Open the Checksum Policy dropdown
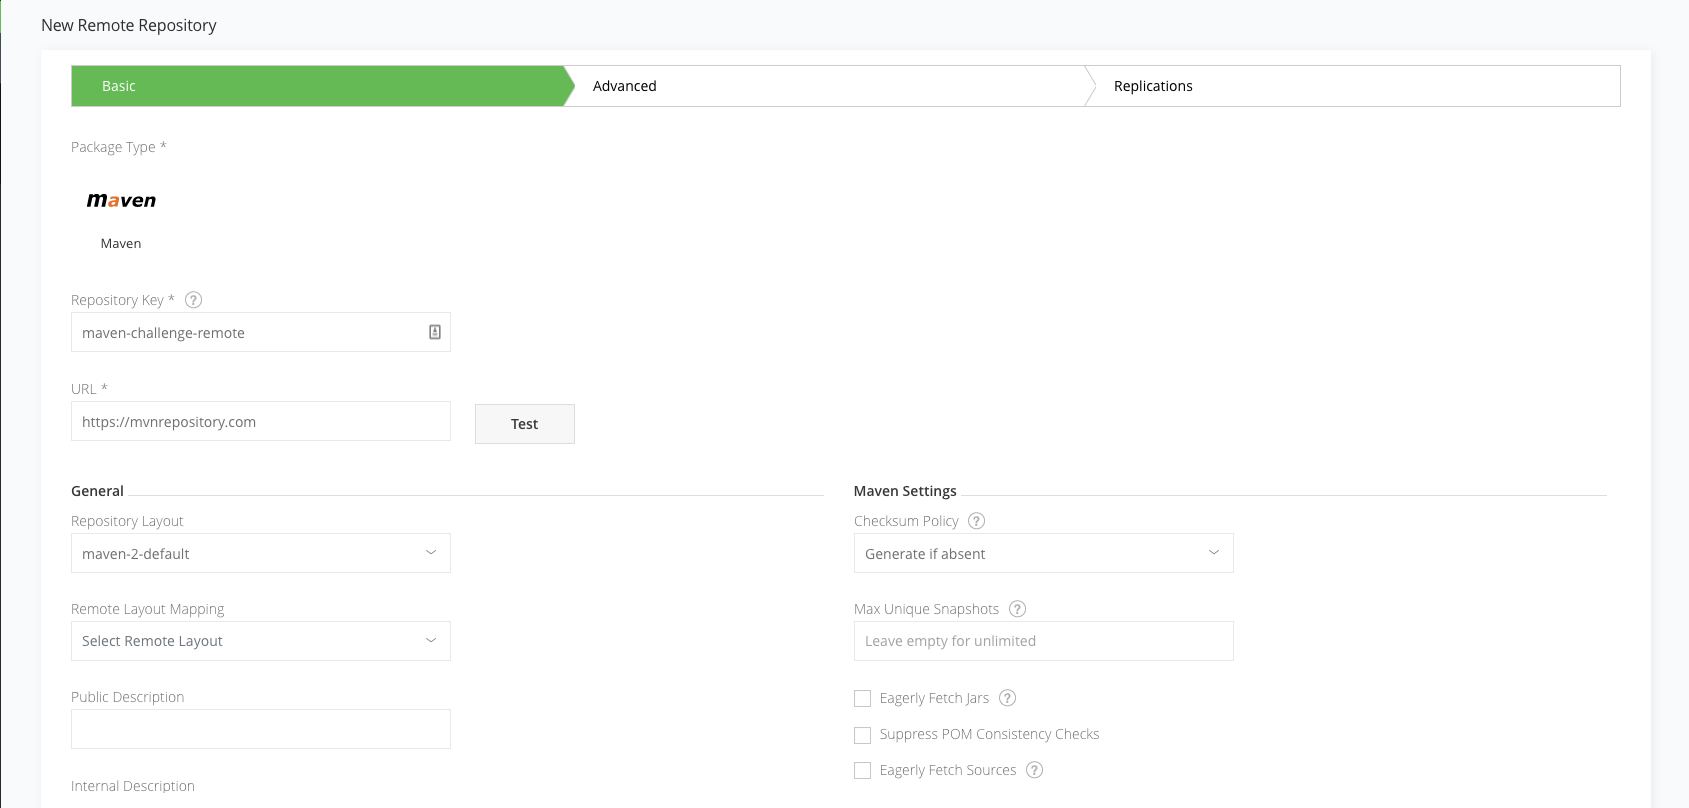Image resolution: width=1689 pixels, height=808 pixels. coord(1043,553)
